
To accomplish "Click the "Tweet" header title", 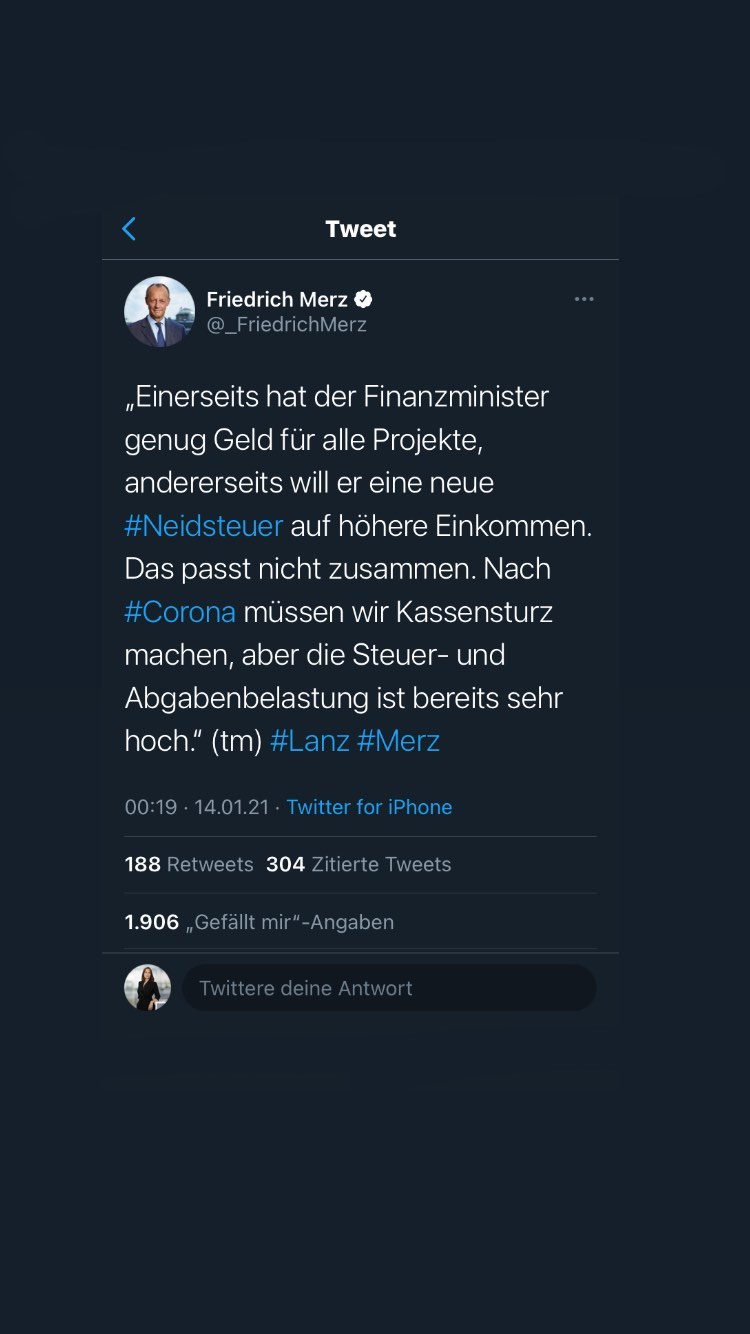I will 361,229.
